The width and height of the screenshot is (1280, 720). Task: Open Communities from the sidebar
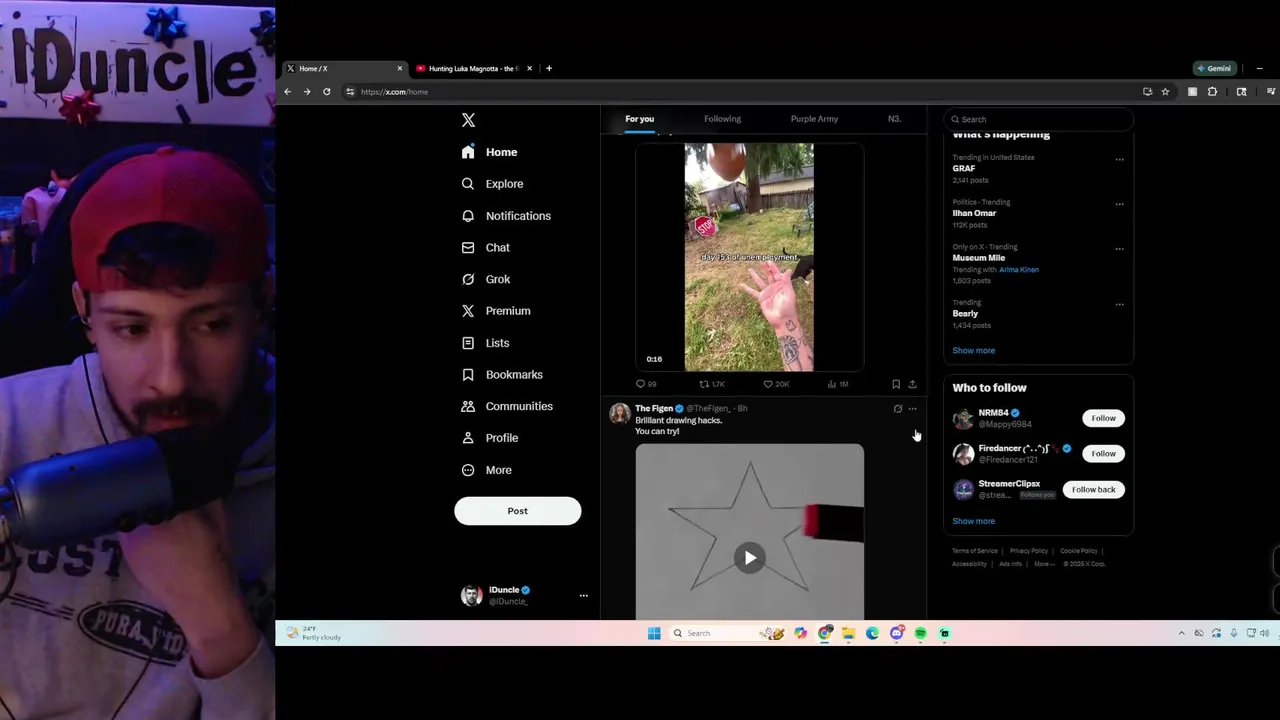(x=505, y=406)
